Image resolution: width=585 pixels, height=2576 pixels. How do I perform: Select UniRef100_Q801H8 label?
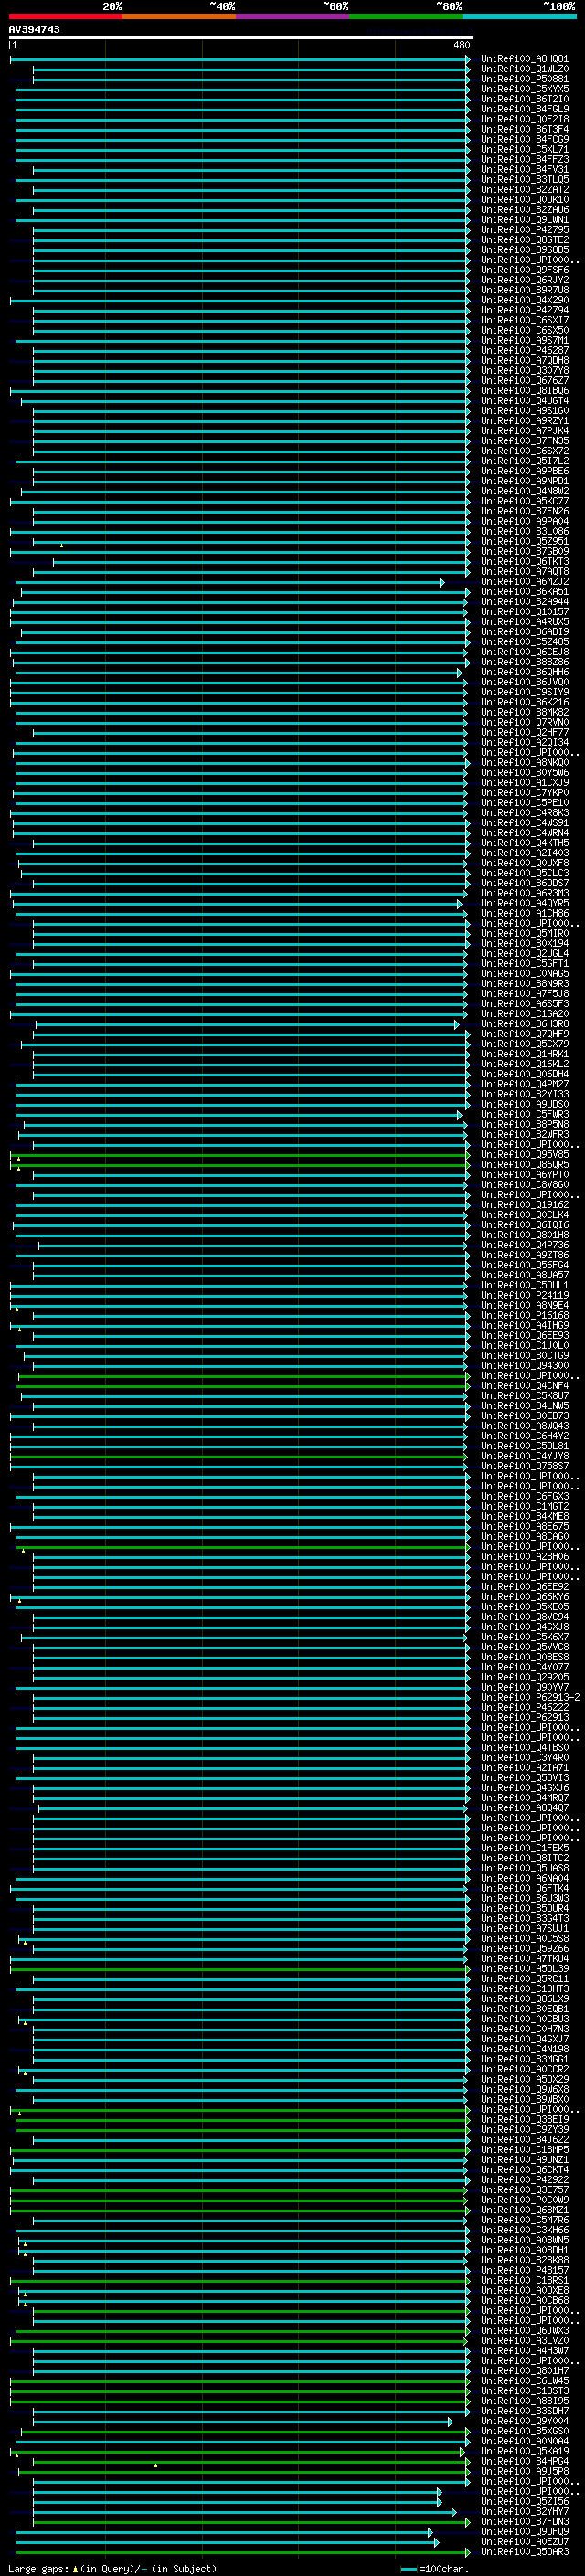pos(524,1234)
